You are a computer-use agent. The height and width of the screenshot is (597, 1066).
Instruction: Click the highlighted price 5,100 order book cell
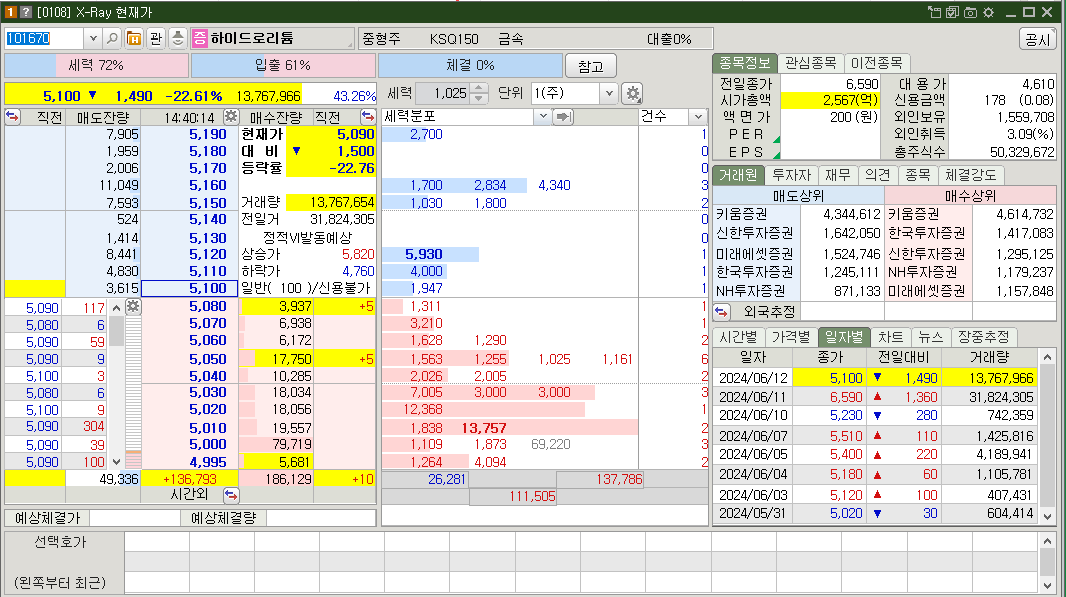[189, 288]
